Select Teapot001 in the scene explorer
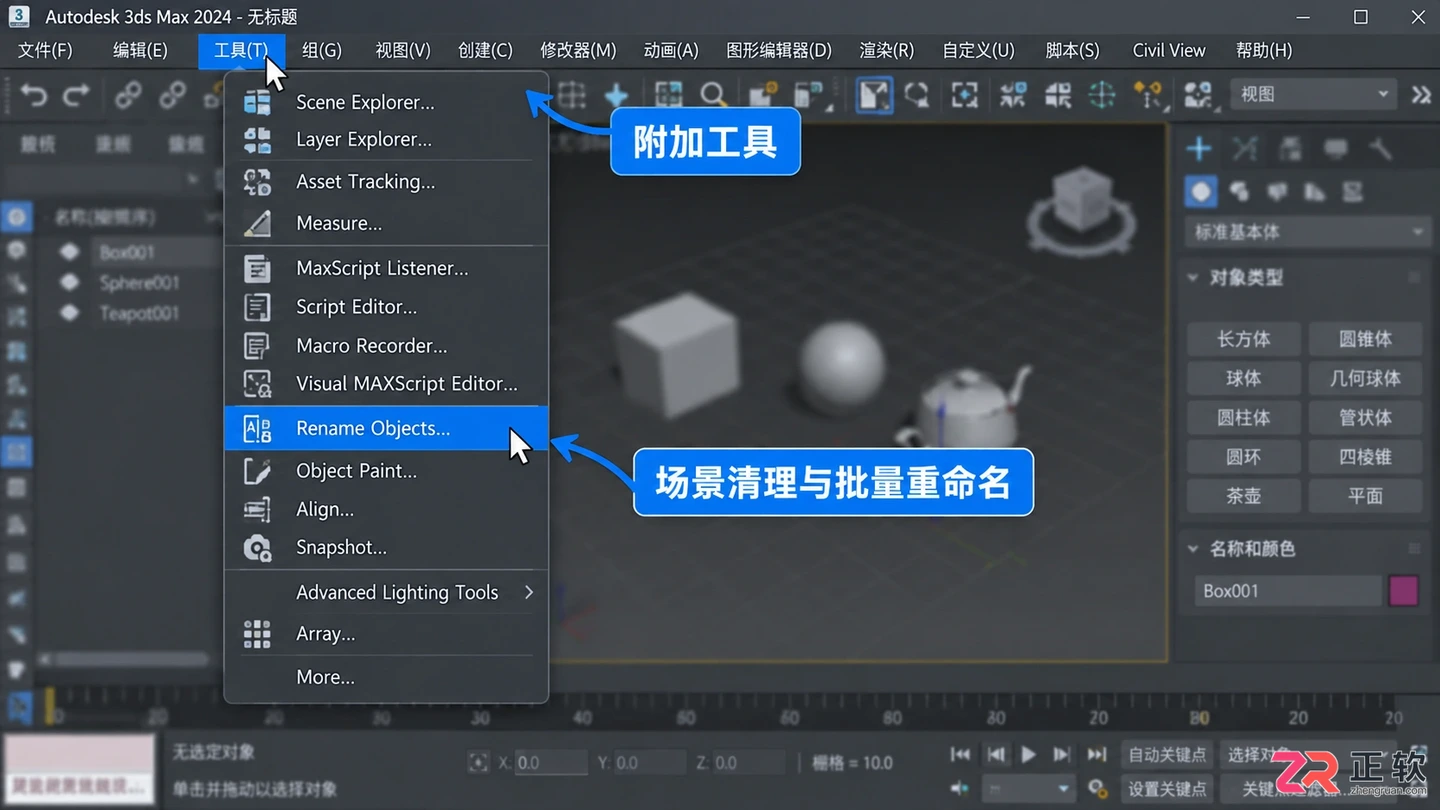The image size is (1440, 810). (x=139, y=313)
